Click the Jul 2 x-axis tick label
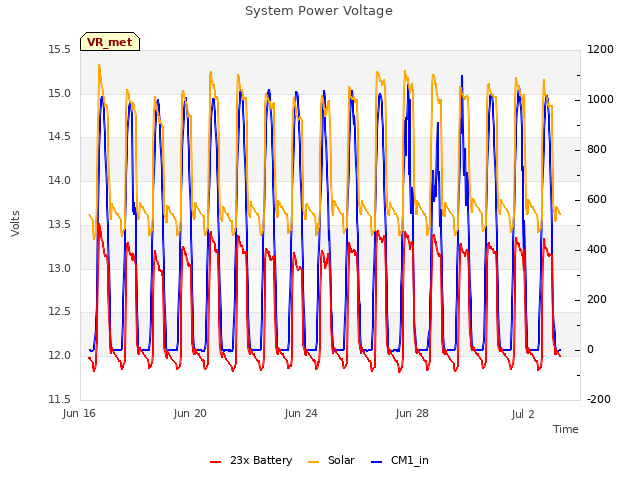This screenshot has height=480, width=640. point(523,414)
